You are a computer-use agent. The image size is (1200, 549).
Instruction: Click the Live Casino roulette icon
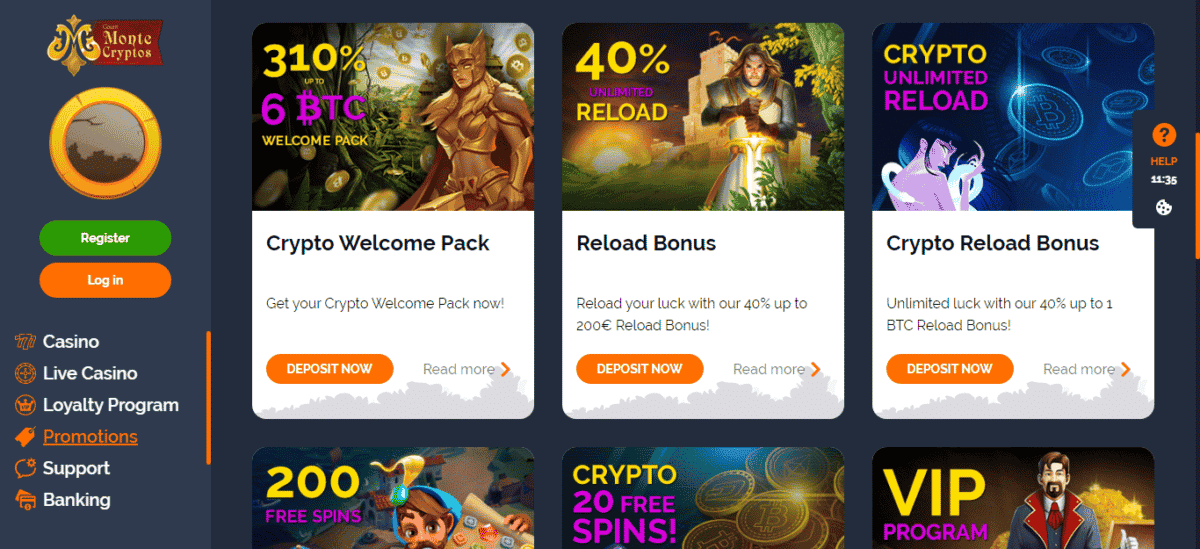25,373
